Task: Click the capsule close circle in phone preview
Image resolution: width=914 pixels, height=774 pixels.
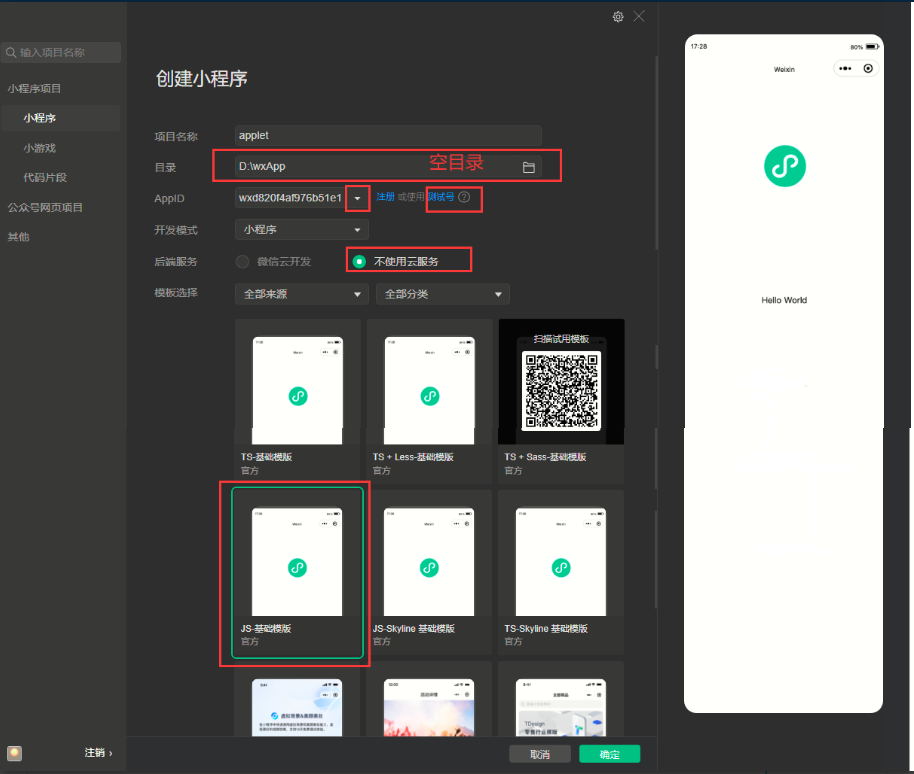Action: point(868,69)
